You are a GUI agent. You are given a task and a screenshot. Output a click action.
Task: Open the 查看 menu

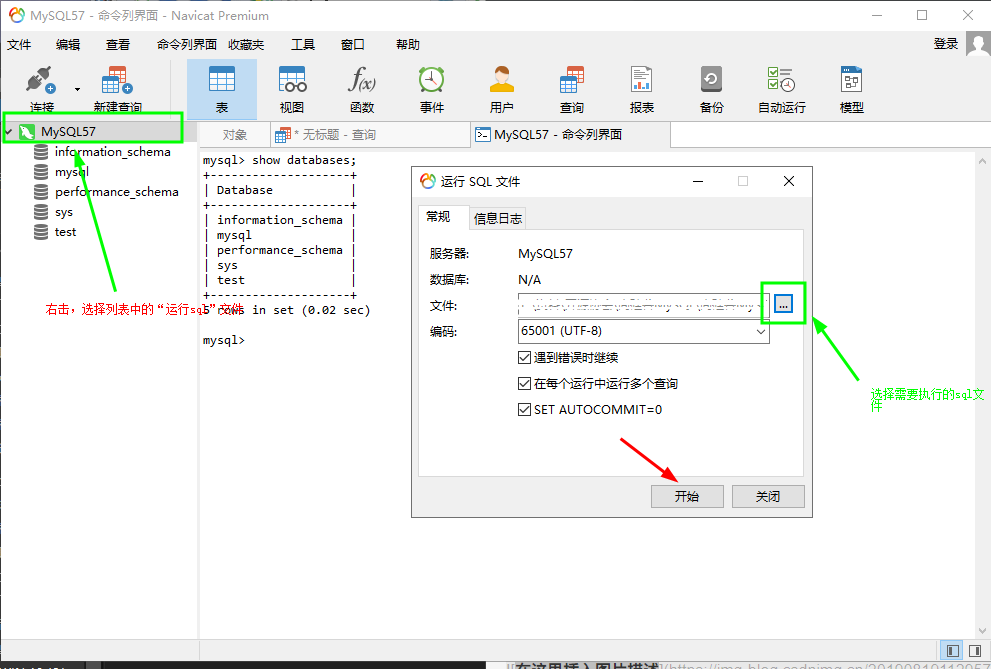[118, 45]
